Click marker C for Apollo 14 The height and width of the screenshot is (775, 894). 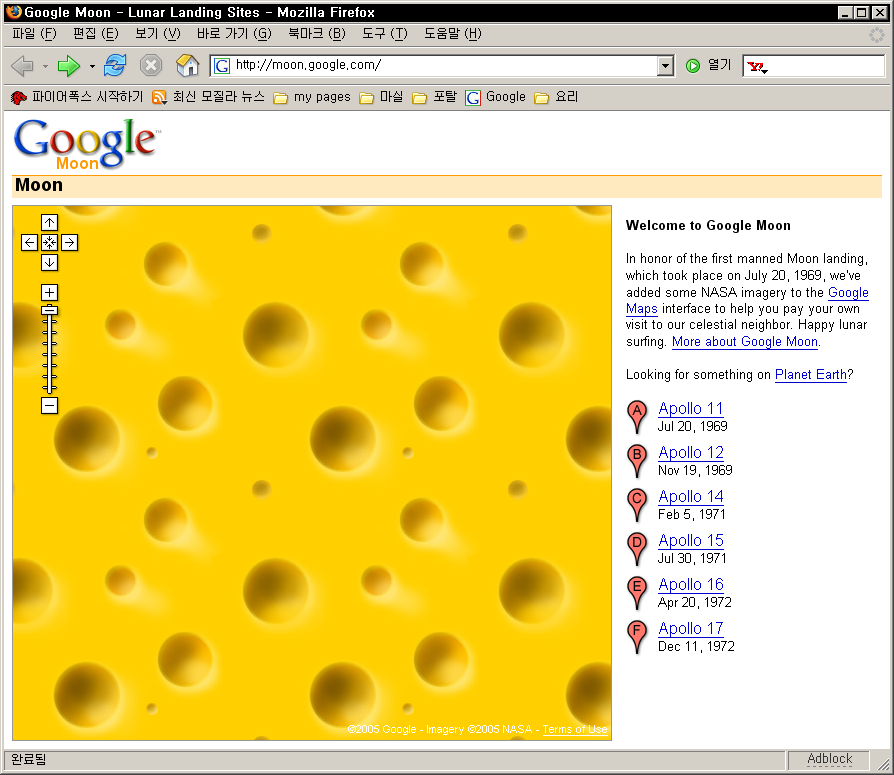click(x=637, y=504)
